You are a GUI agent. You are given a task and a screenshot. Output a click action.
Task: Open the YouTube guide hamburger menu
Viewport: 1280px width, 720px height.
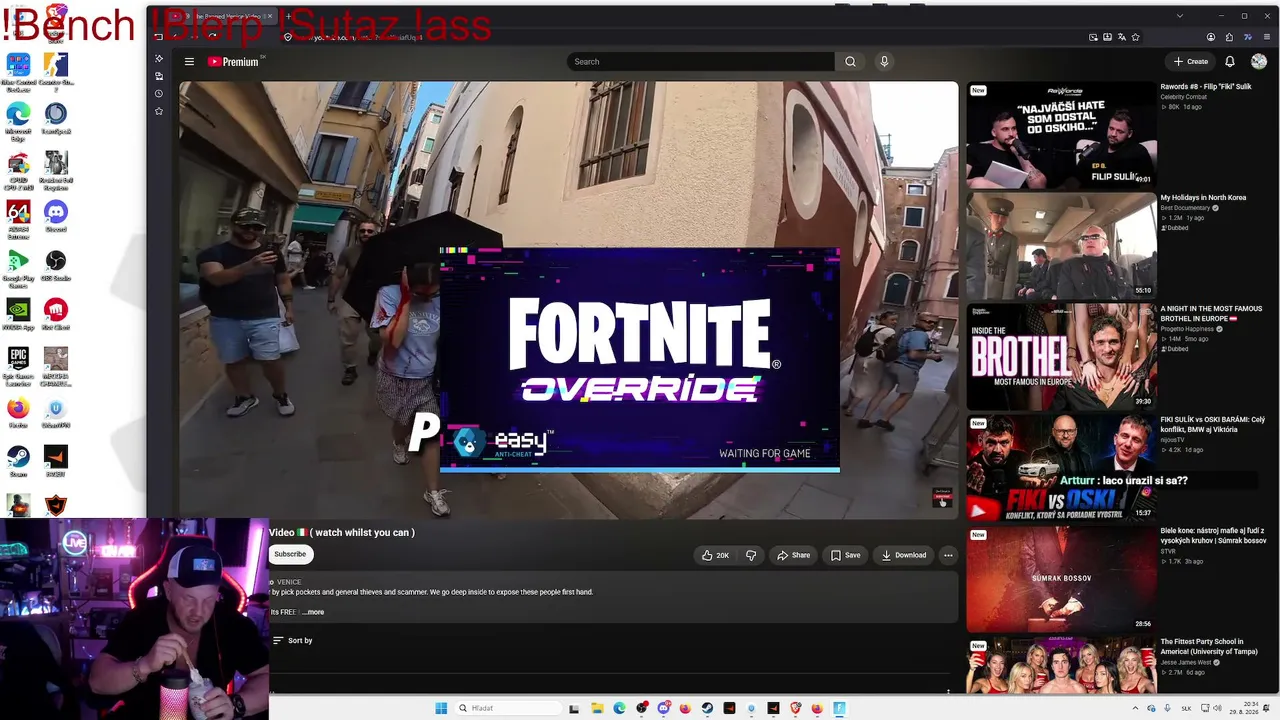[189, 62]
